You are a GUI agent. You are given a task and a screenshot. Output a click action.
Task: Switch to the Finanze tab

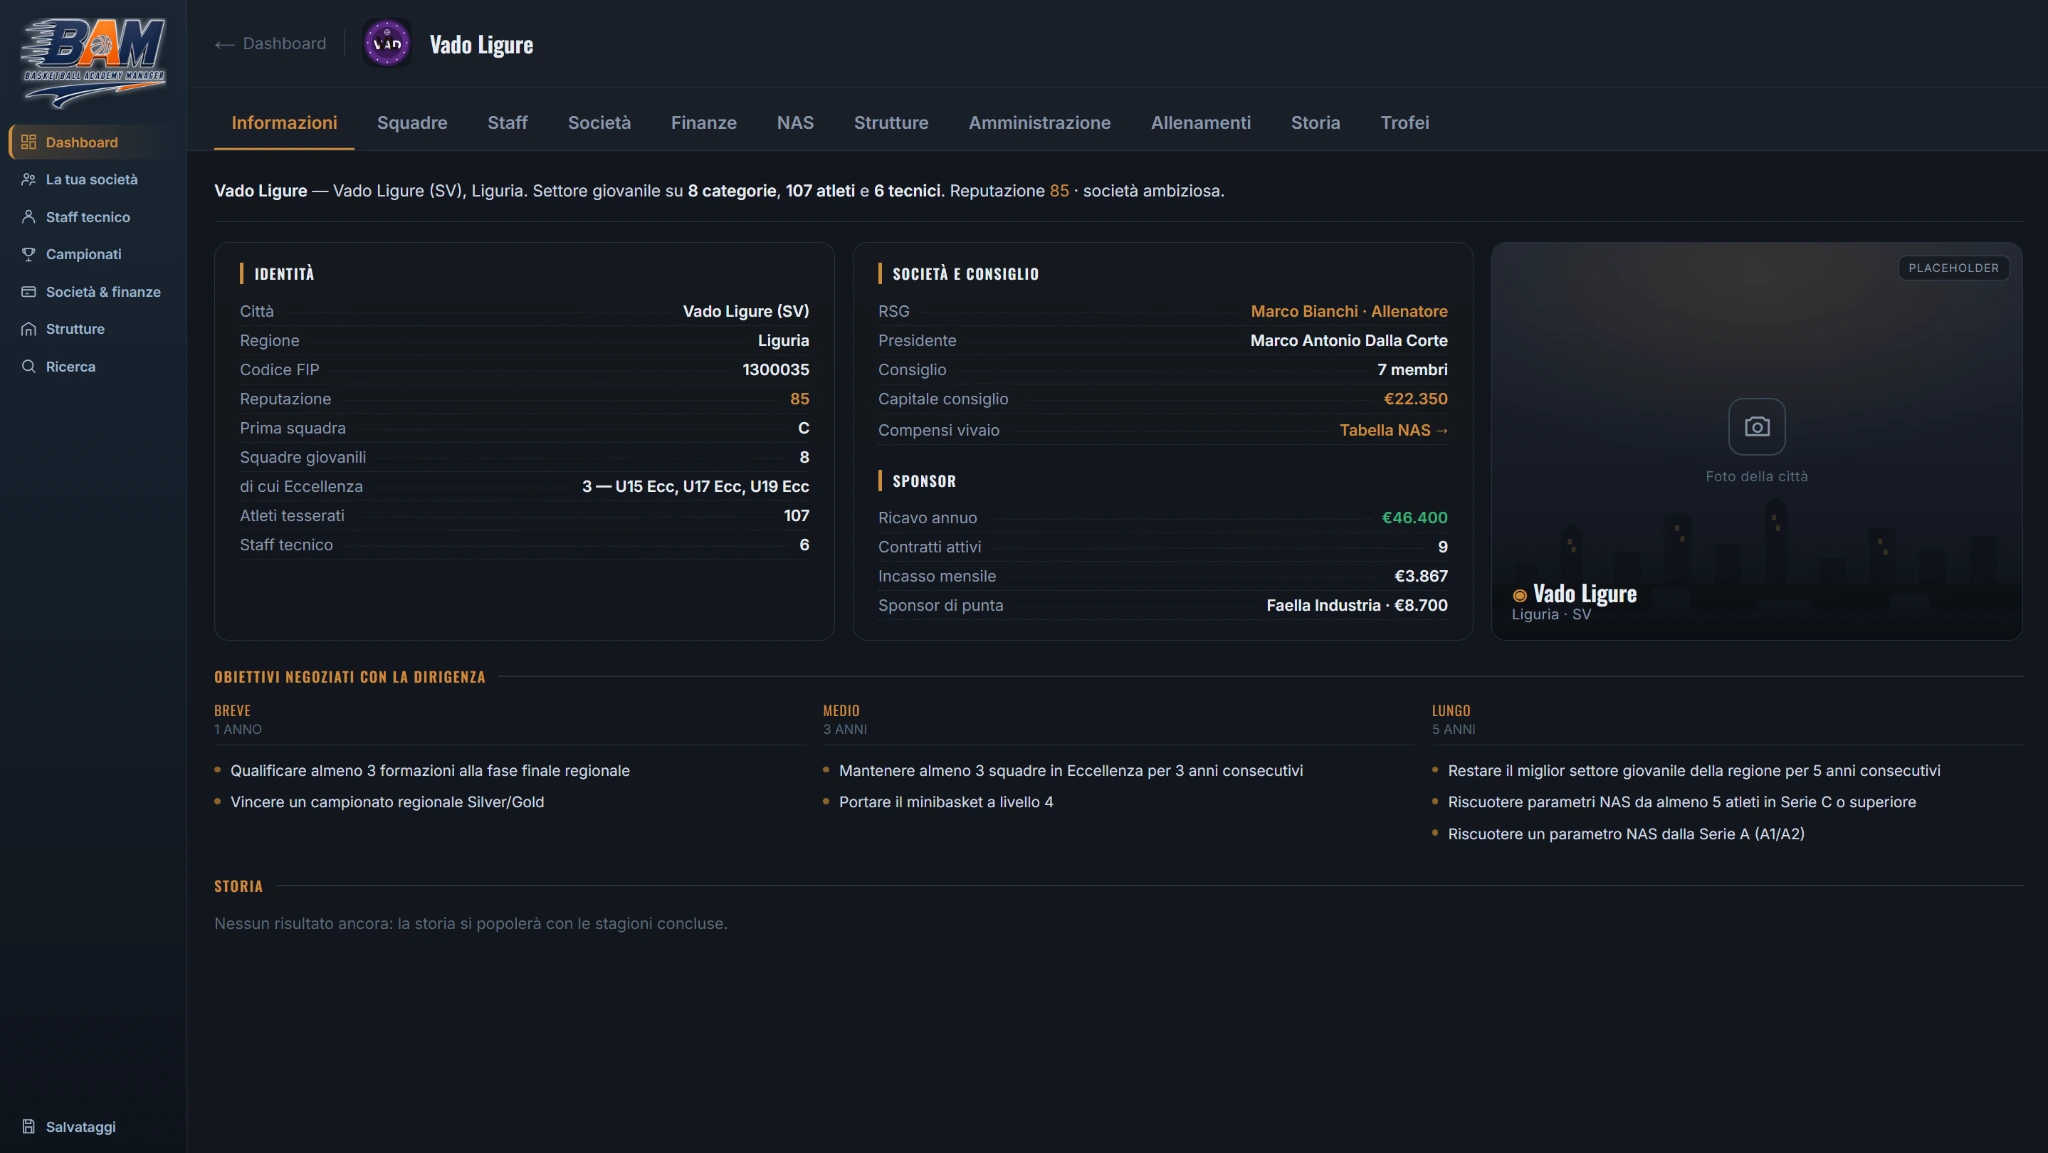(x=704, y=123)
